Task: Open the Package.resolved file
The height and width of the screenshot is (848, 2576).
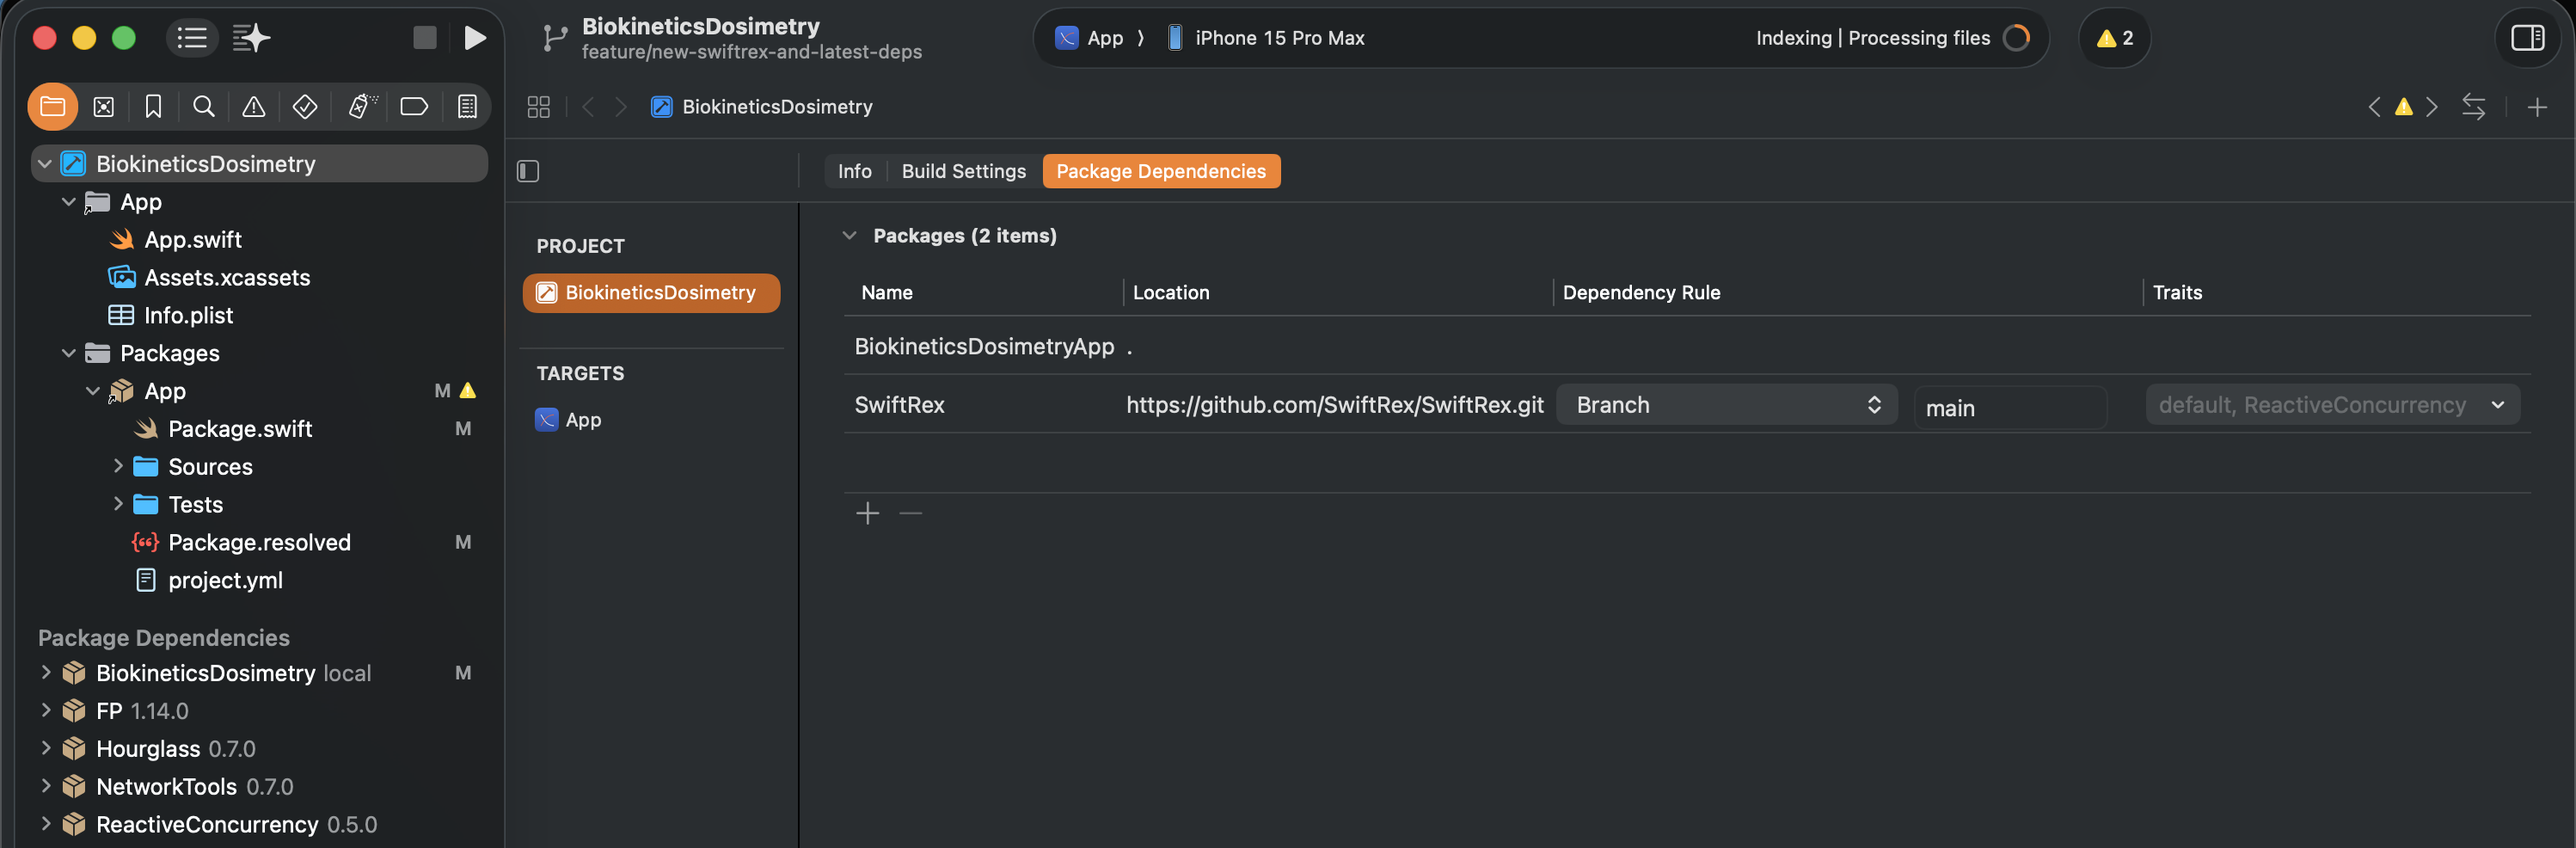Action: [259, 543]
